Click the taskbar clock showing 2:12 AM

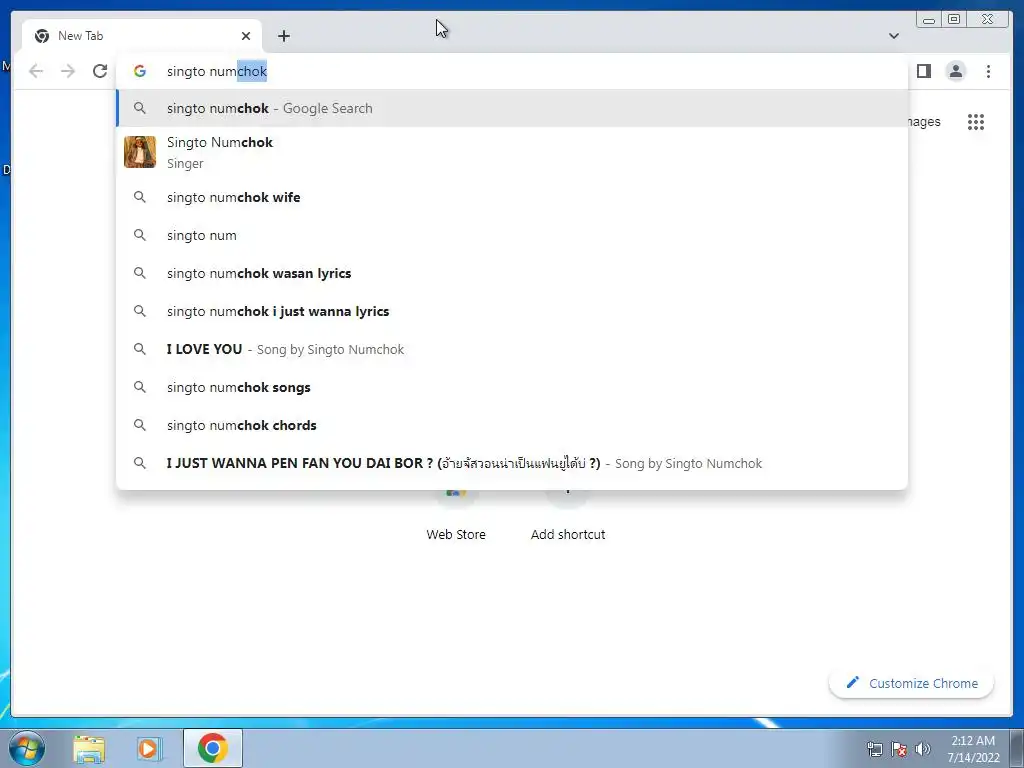point(974,749)
